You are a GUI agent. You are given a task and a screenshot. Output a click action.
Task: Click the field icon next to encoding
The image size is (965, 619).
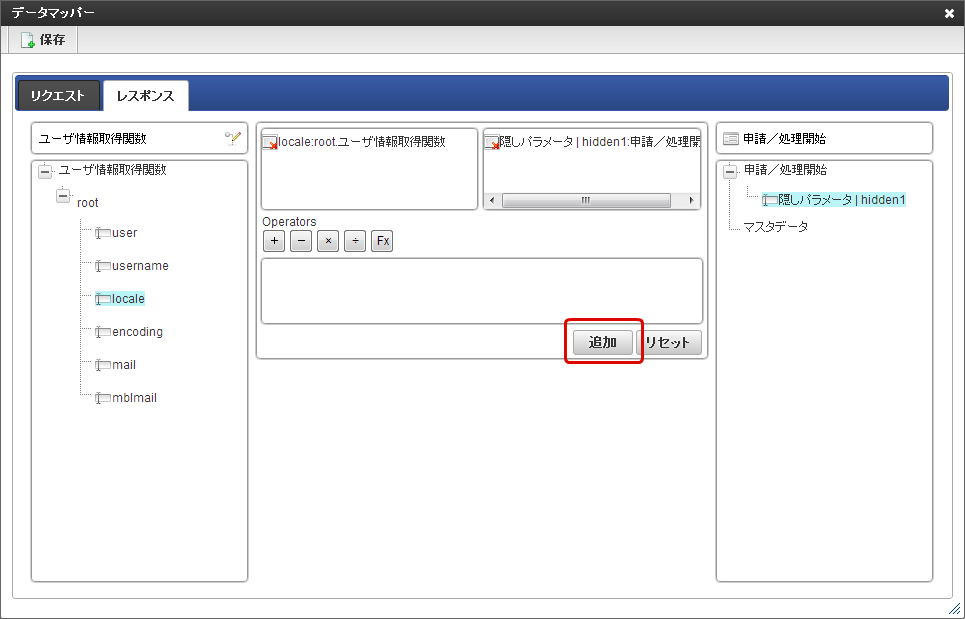[103, 332]
